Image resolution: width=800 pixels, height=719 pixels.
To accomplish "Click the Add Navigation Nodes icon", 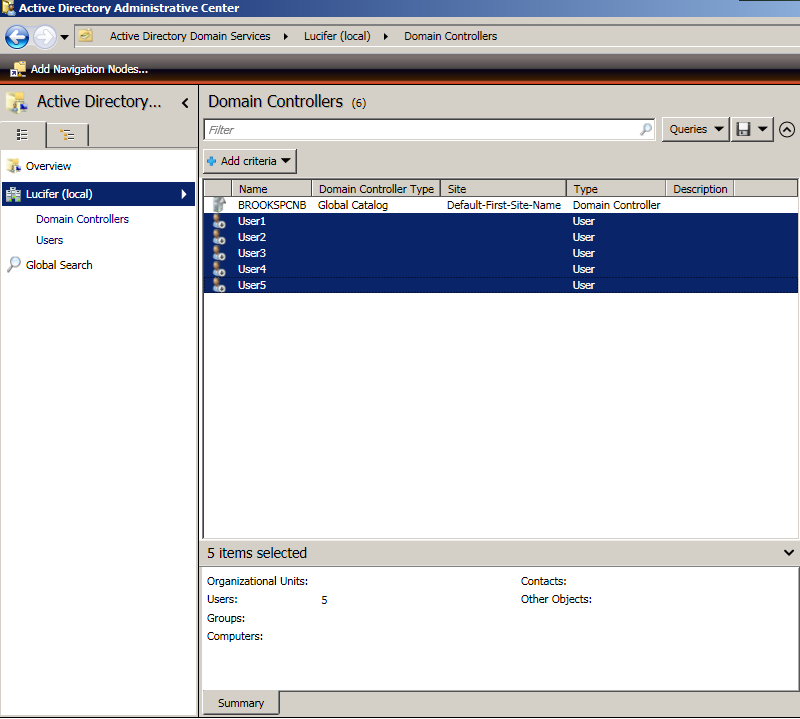I will pos(17,69).
